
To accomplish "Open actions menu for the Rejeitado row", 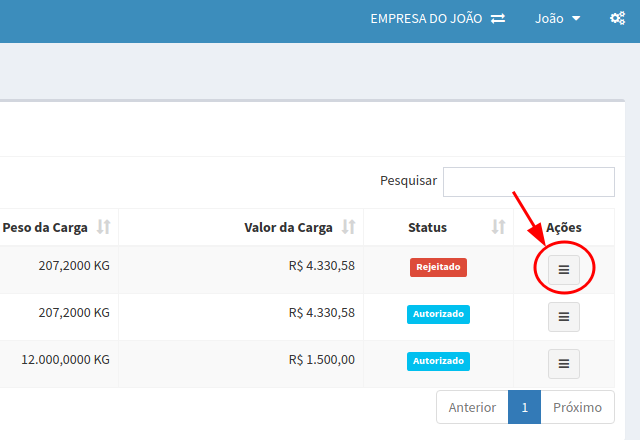I will coord(563,269).
